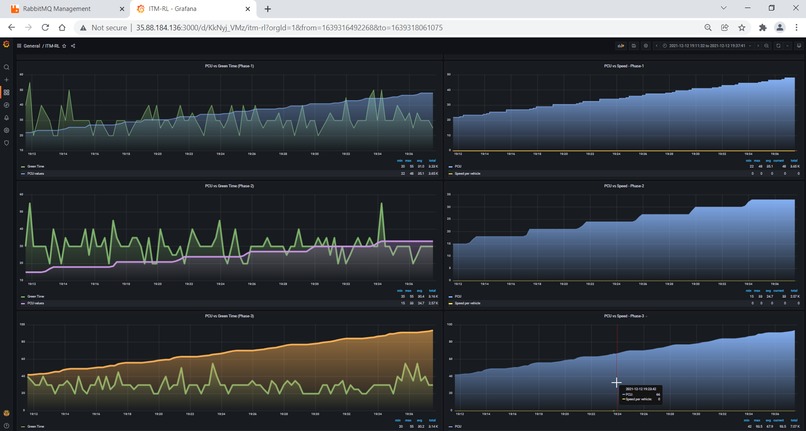Open the Explore compass sidebar icon

6,105
